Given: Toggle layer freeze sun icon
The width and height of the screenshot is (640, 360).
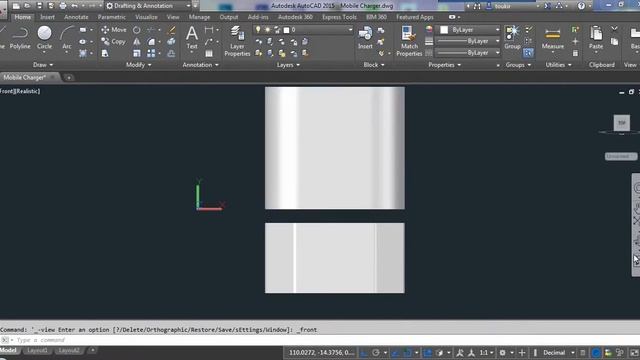Looking at the screenshot, I should tap(268, 30).
